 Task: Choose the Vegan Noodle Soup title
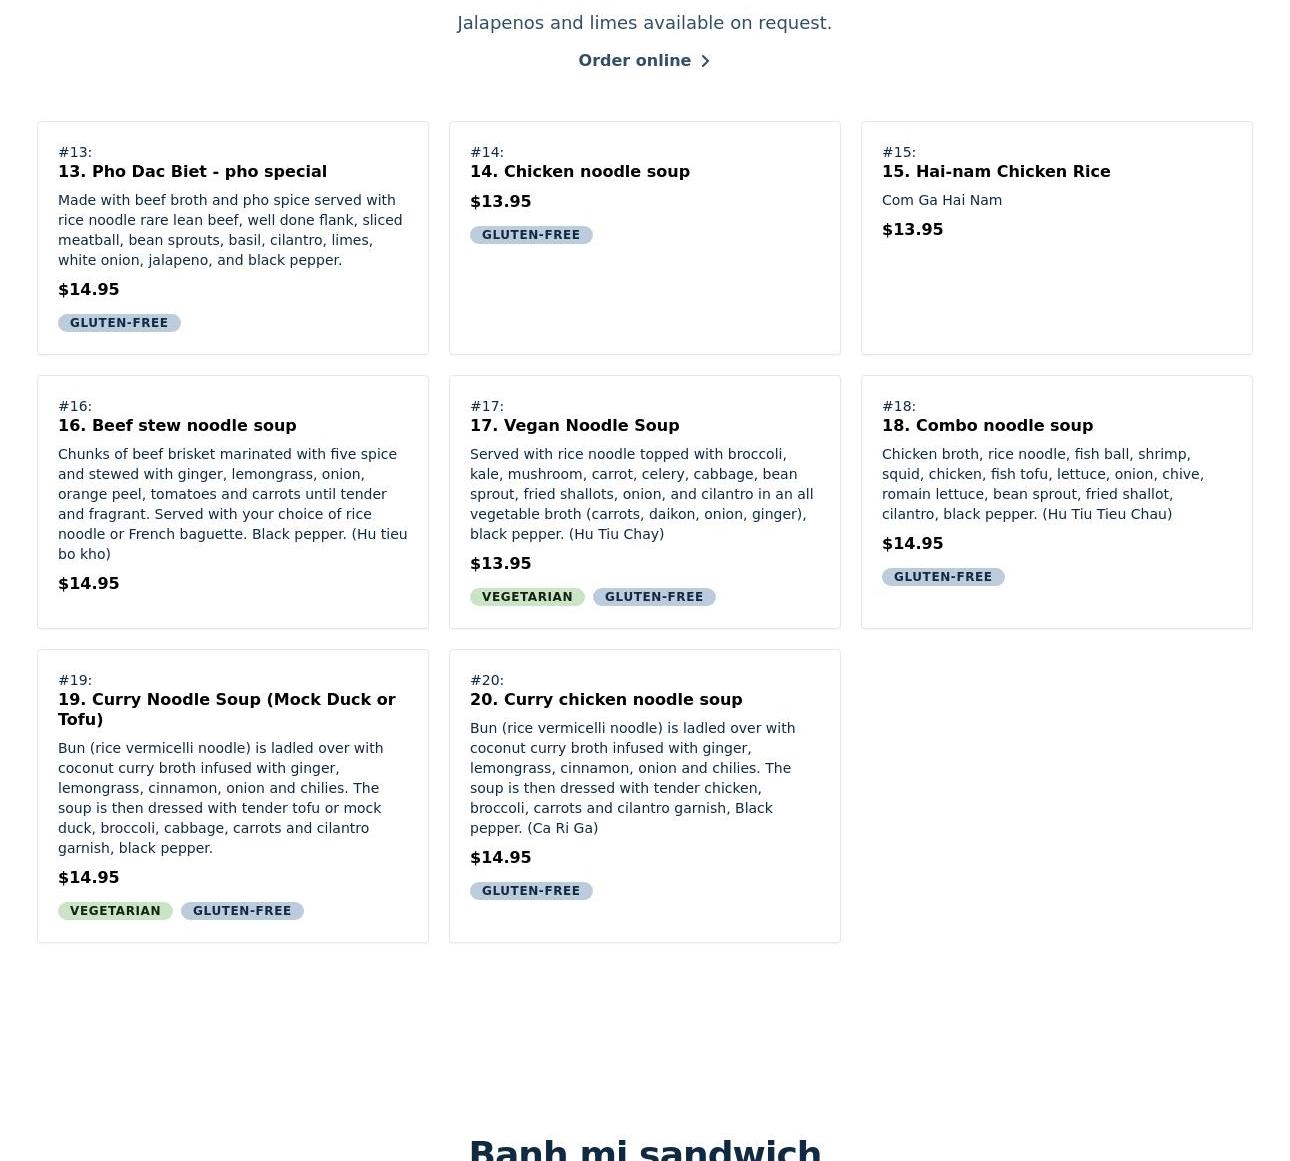point(574,426)
